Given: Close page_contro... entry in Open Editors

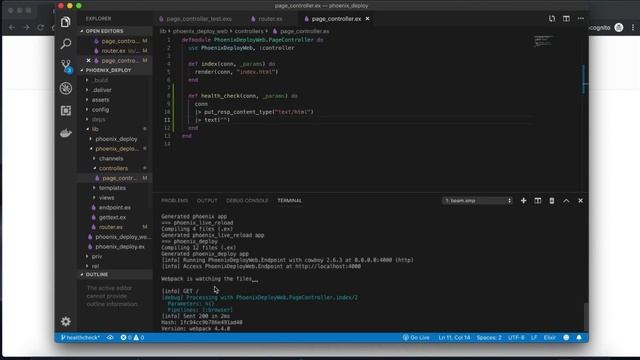Looking at the screenshot, I should 89,60.
